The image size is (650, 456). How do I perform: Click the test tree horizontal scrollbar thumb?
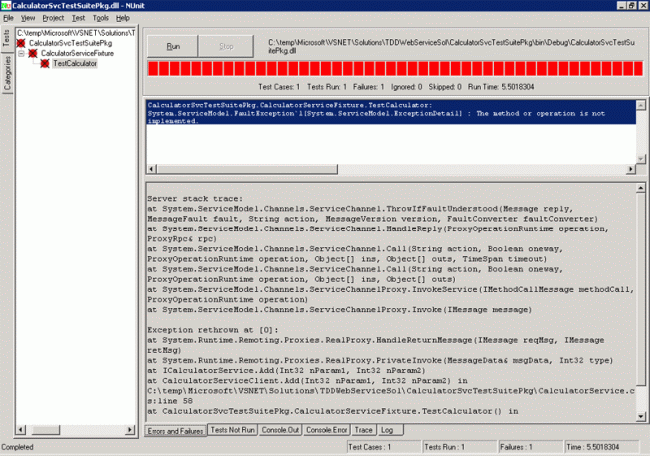[46, 430]
